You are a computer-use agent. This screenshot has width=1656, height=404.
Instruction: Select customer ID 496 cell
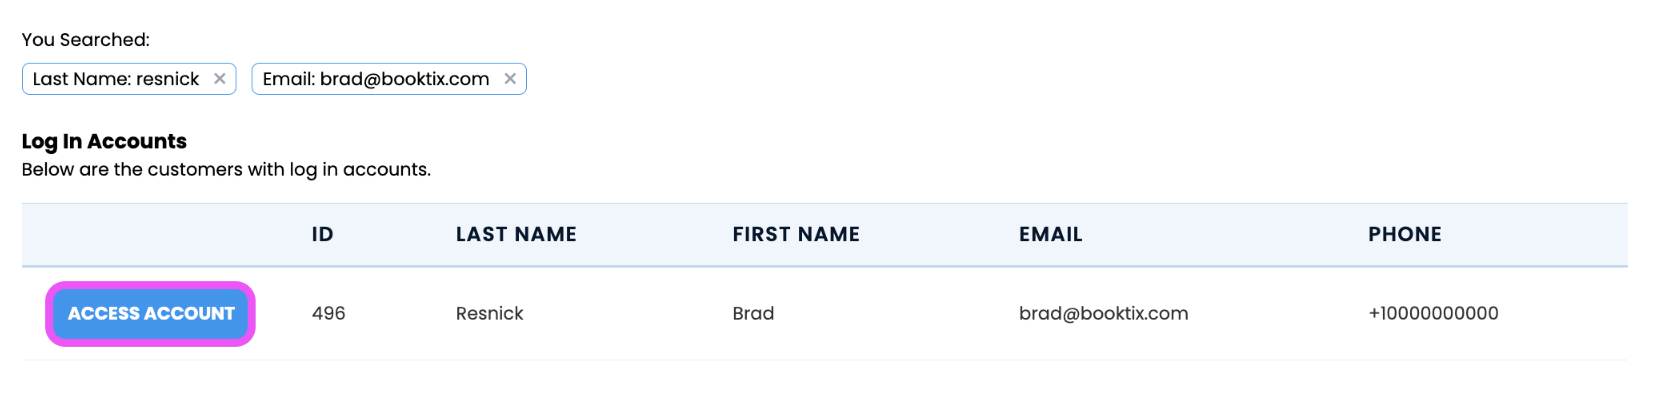tap(328, 314)
